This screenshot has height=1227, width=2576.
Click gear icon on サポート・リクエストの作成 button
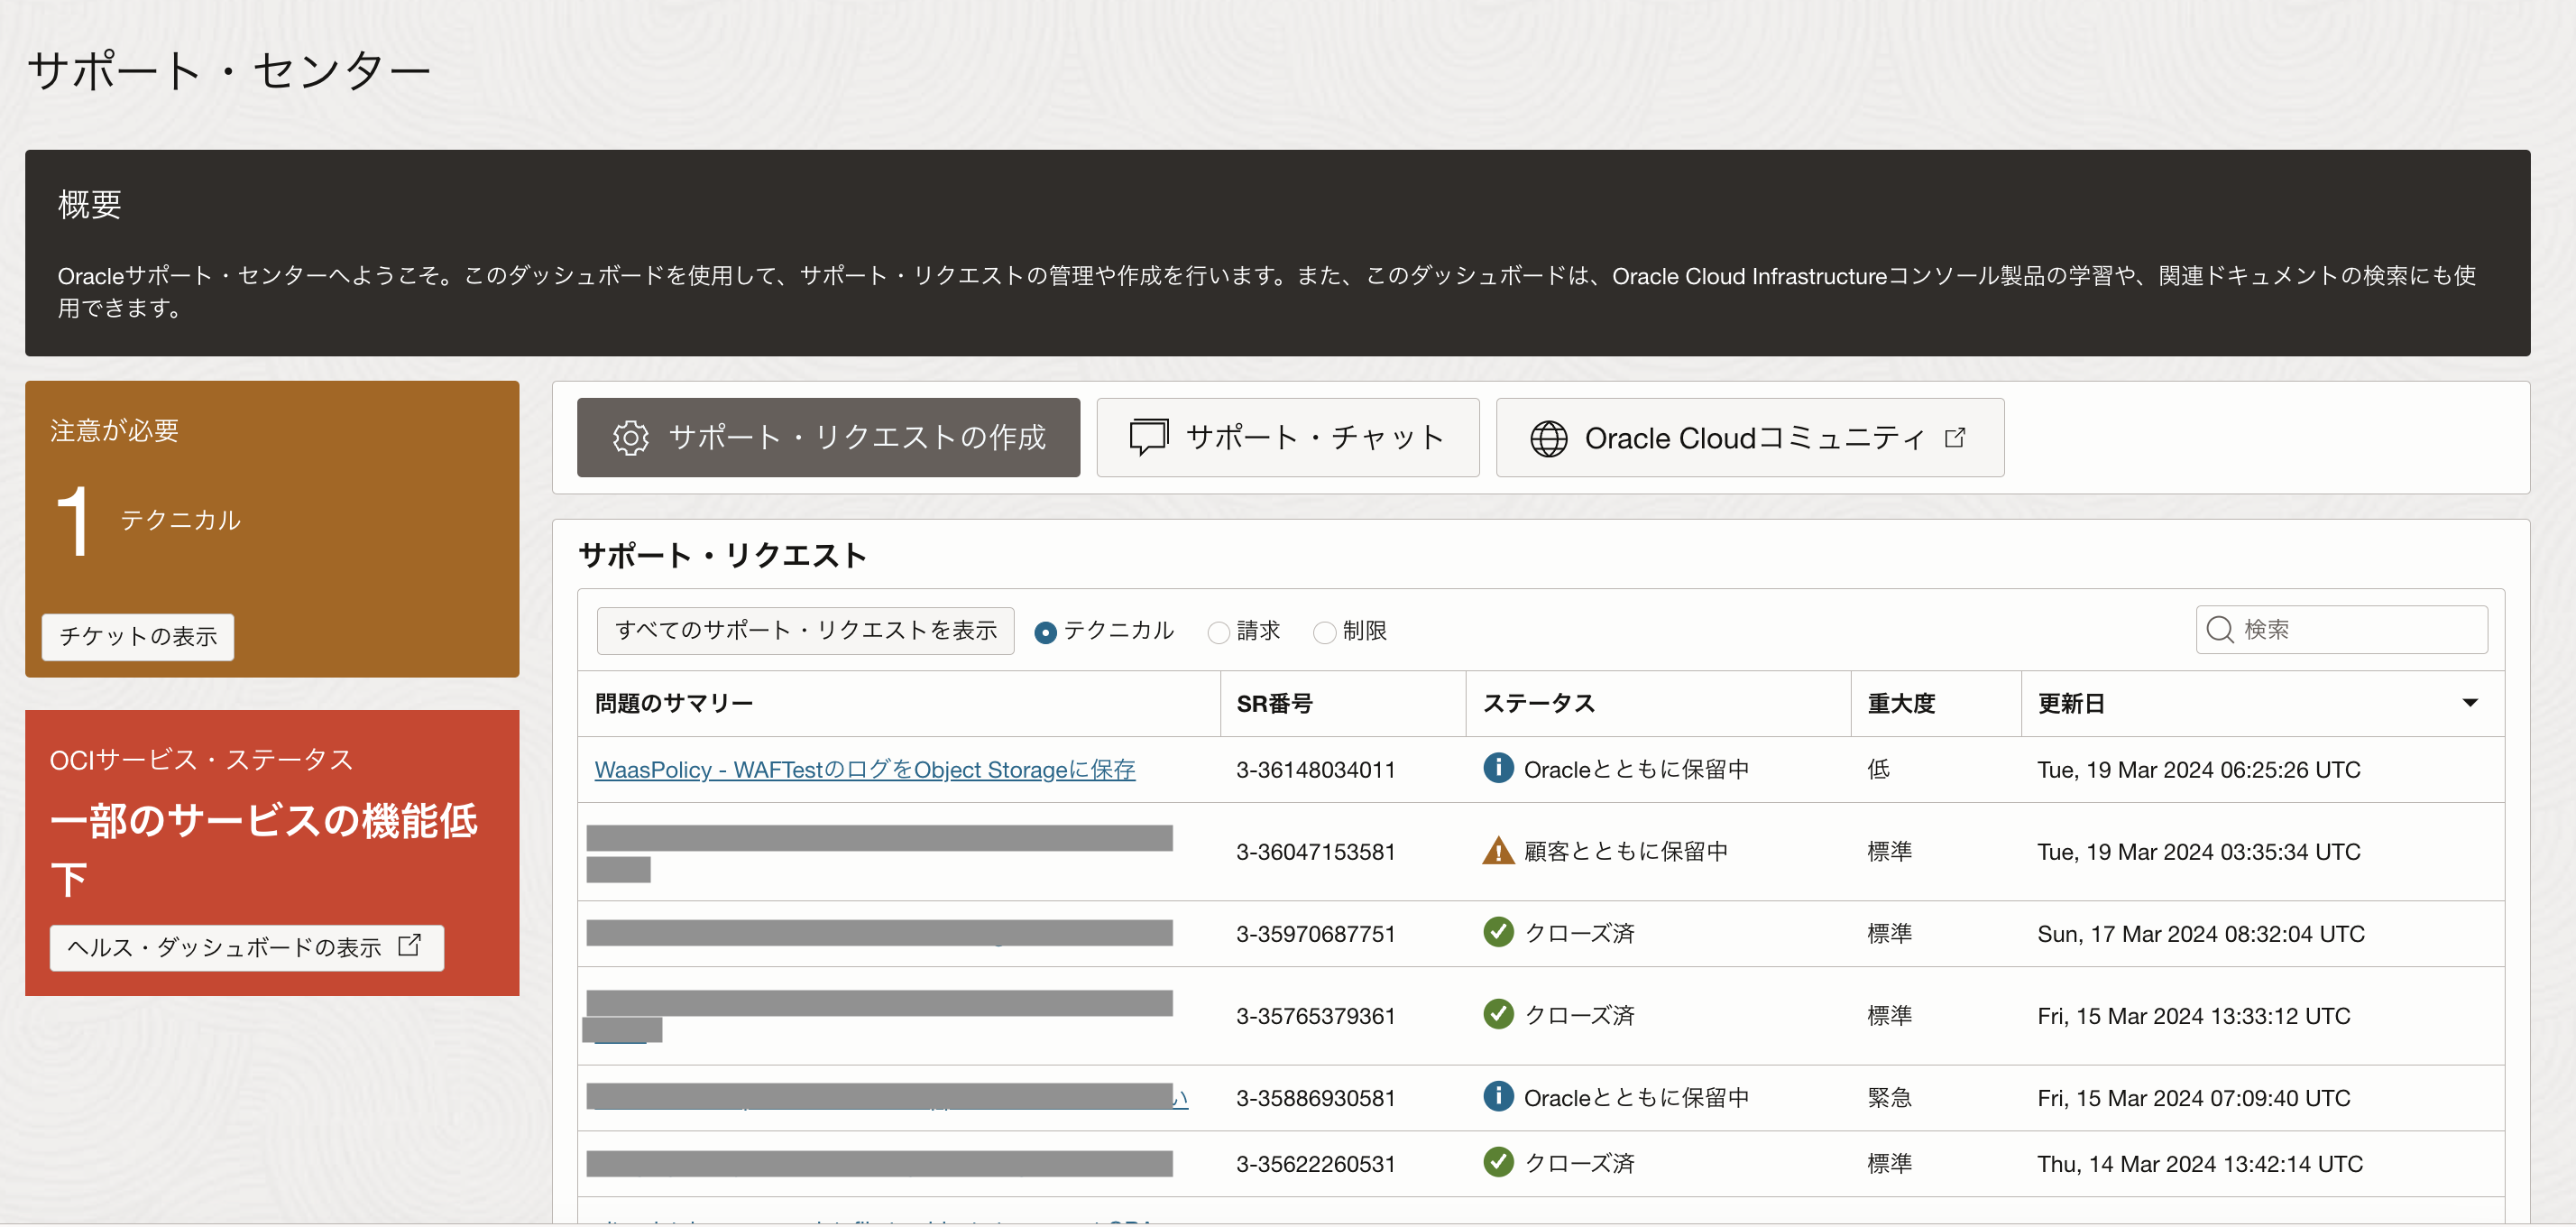[630, 438]
